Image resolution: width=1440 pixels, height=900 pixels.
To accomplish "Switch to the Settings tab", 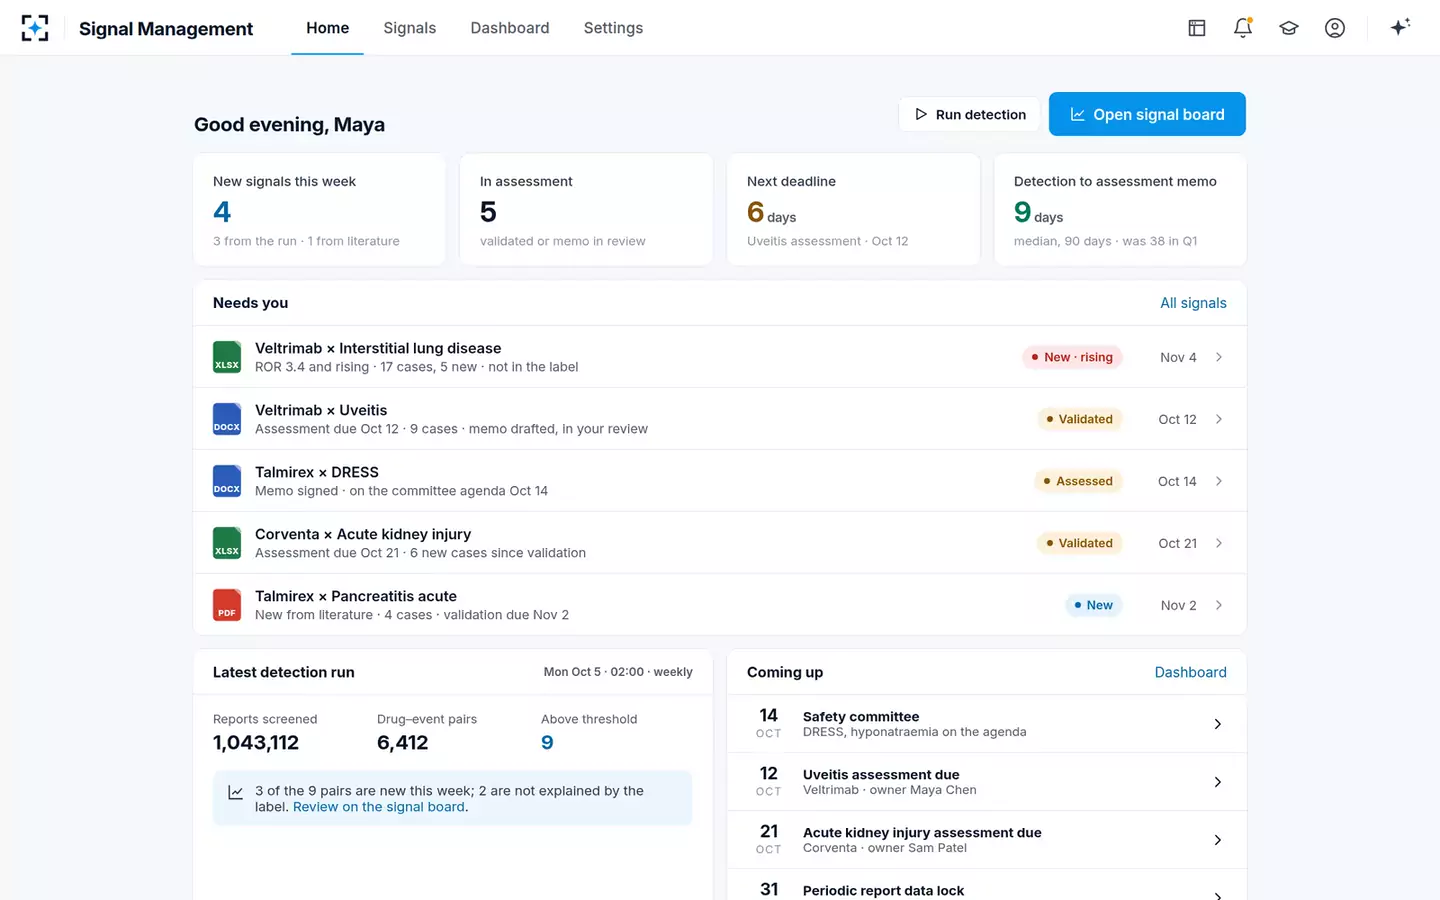I will (613, 28).
